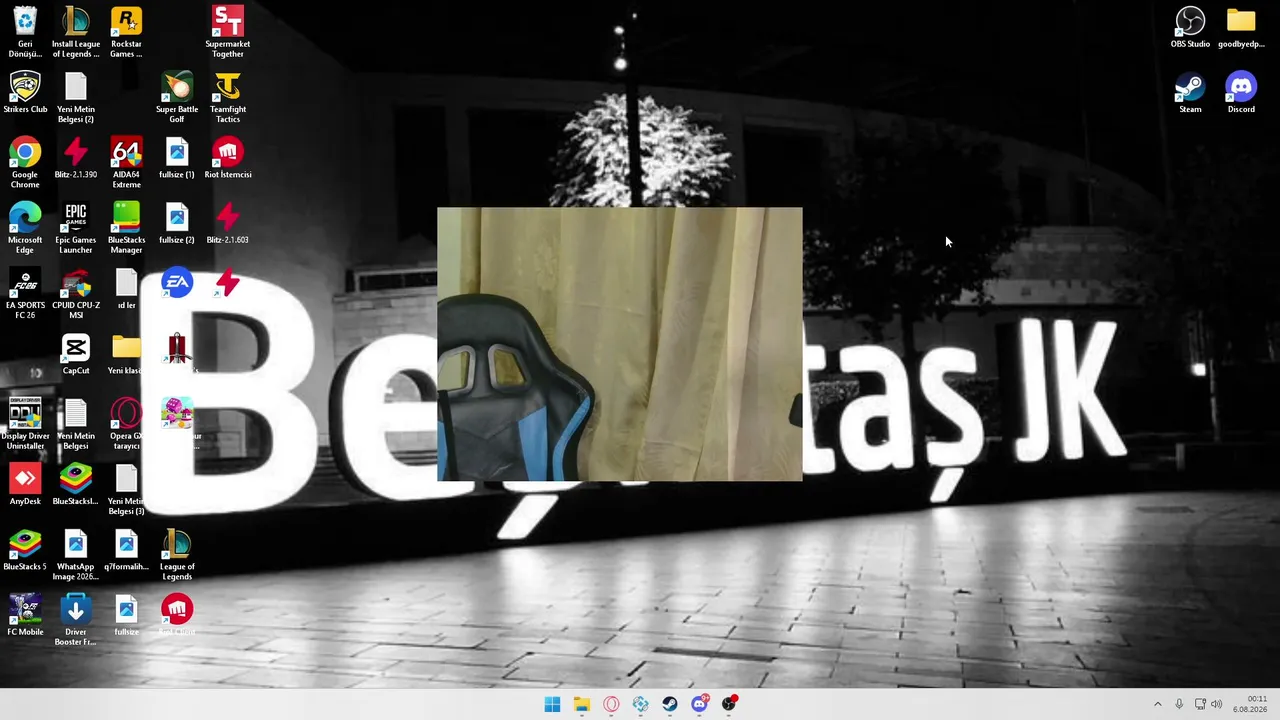Screen dimensions: 1280x720
Task: Open Google Chrome desktop shortcut
Action: [x=25, y=163]
